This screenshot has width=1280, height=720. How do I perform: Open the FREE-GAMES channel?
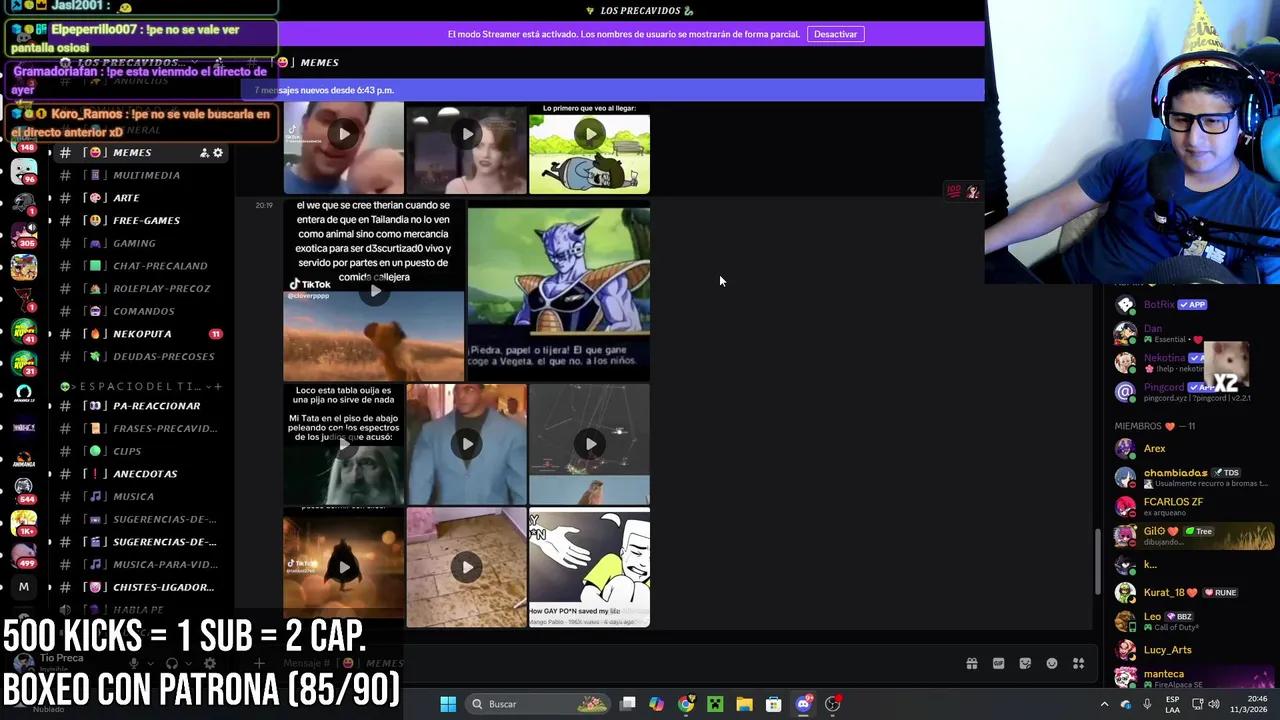point(140,220)
